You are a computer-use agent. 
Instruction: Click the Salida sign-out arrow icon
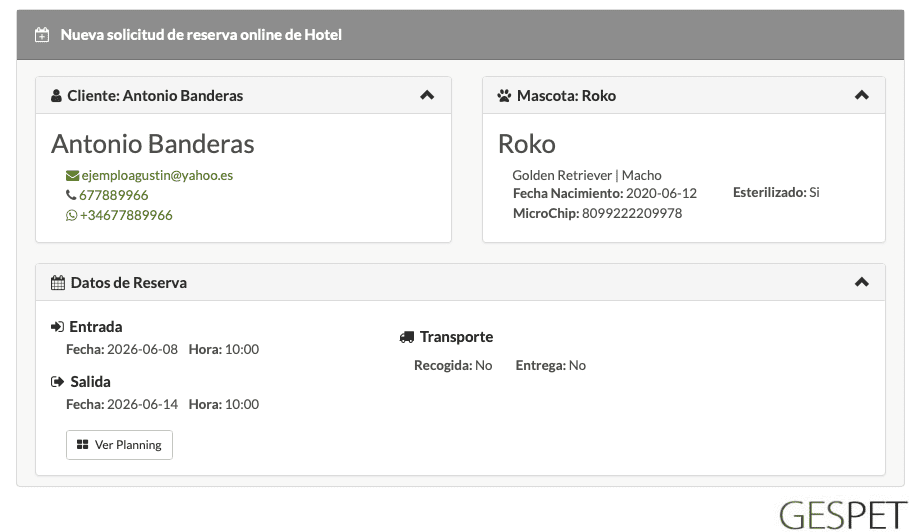pyautogui.click(x=58, y=382)
